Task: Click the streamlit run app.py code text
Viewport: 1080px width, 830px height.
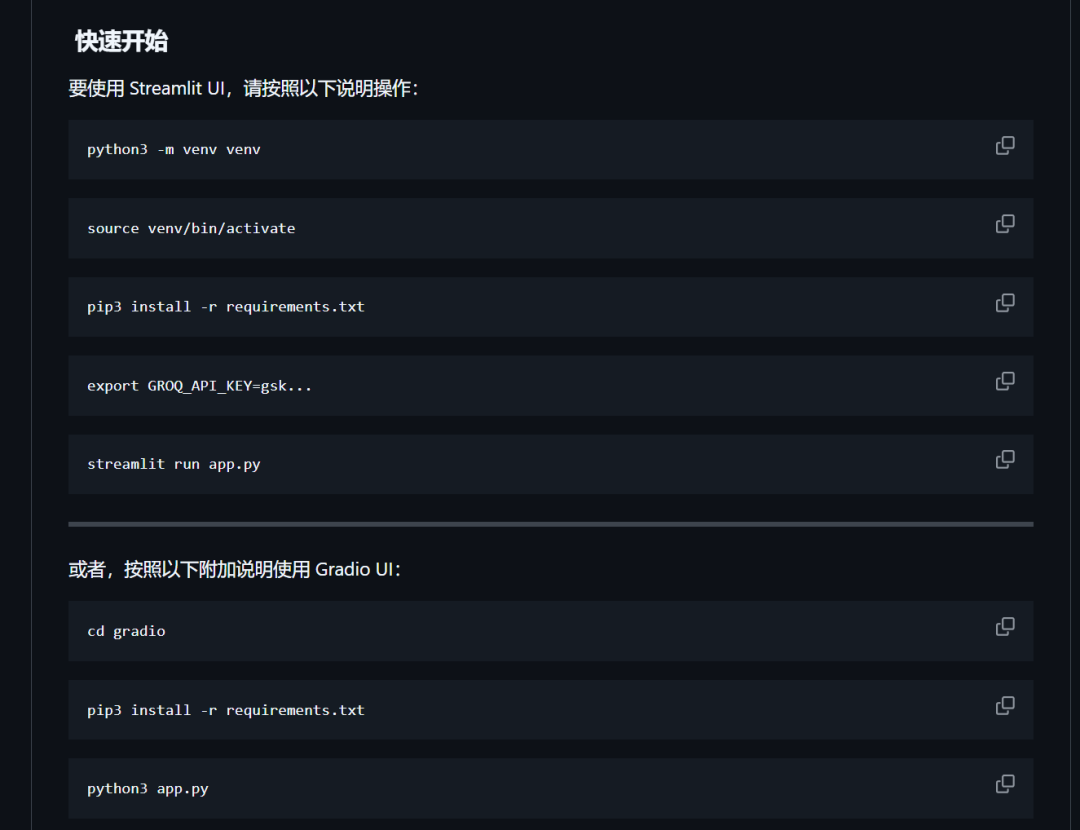Action: pyautogui.click(x=174, y=464)
